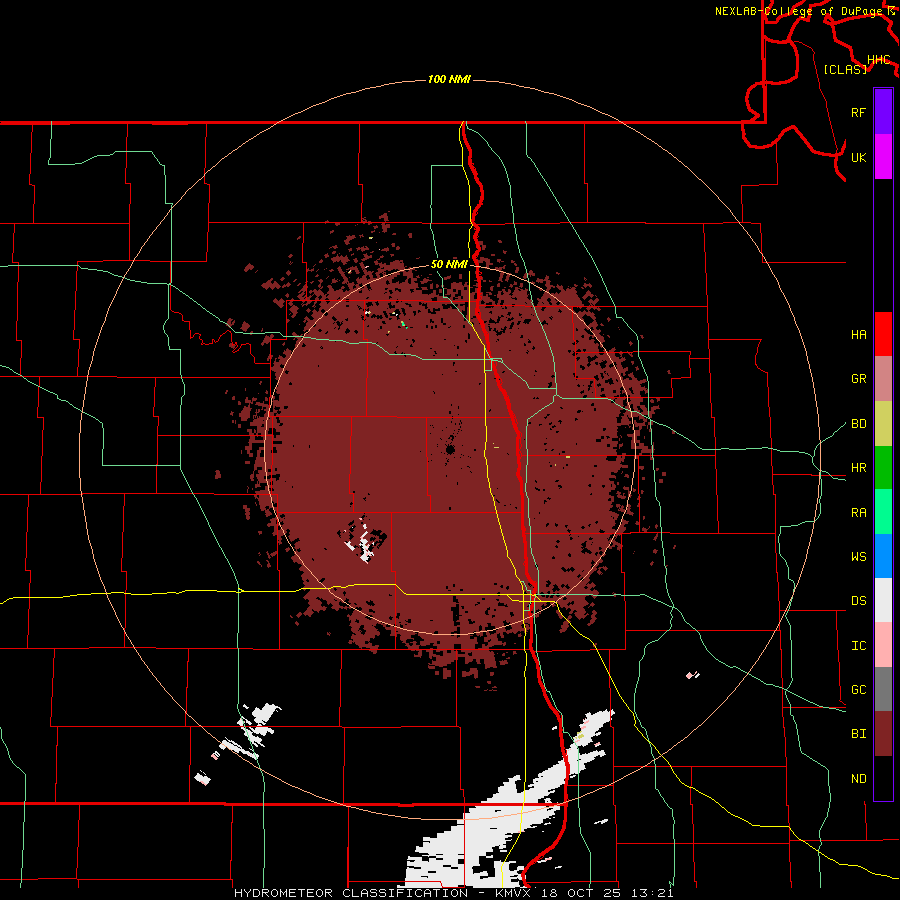Select the GR legend color block
900x900 pixels.
point(883,379)
